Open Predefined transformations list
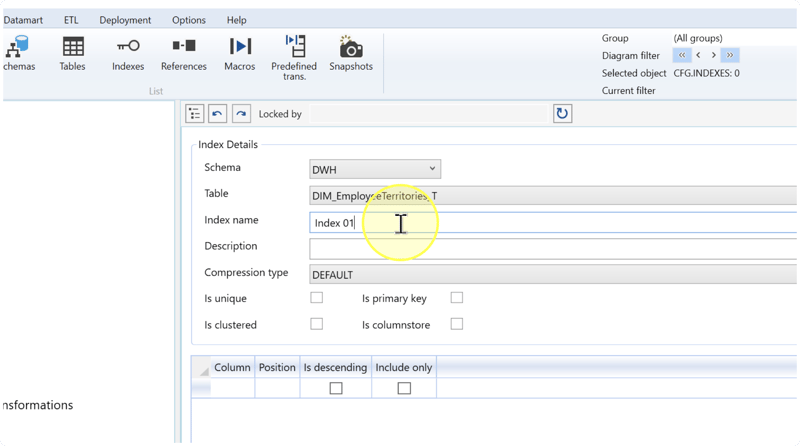800x446 pixels. coord(294,57)
